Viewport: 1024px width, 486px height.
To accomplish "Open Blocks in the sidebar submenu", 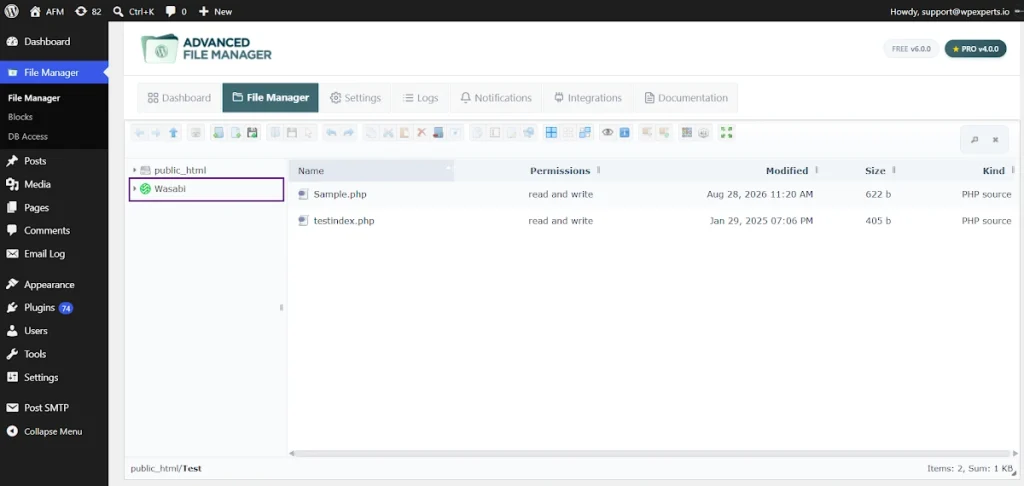I will (x=20, y=117).
